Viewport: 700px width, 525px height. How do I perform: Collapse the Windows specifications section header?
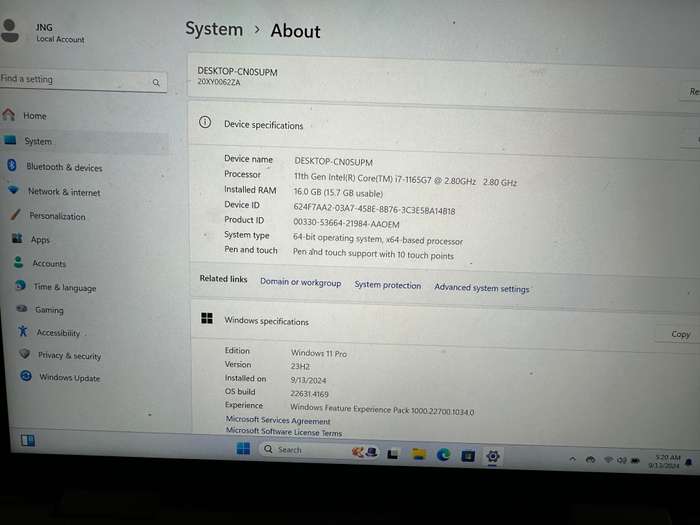point(444,325)
